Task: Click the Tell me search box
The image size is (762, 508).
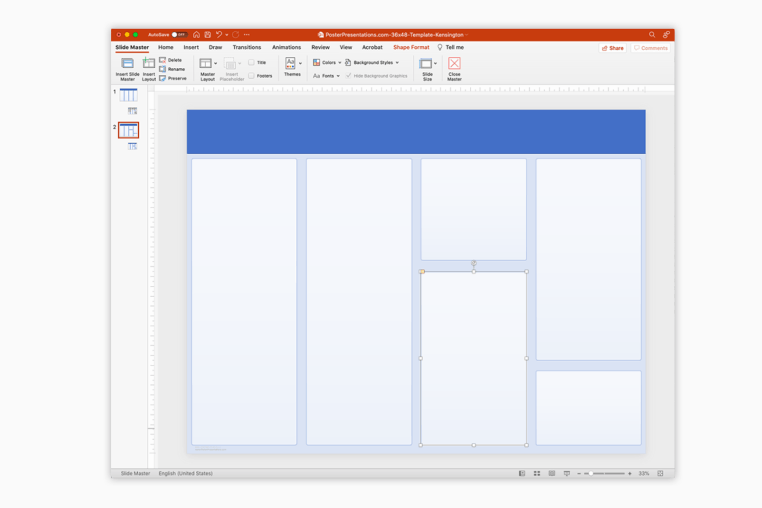Action: pyautogui.click(x=450, y=47)
